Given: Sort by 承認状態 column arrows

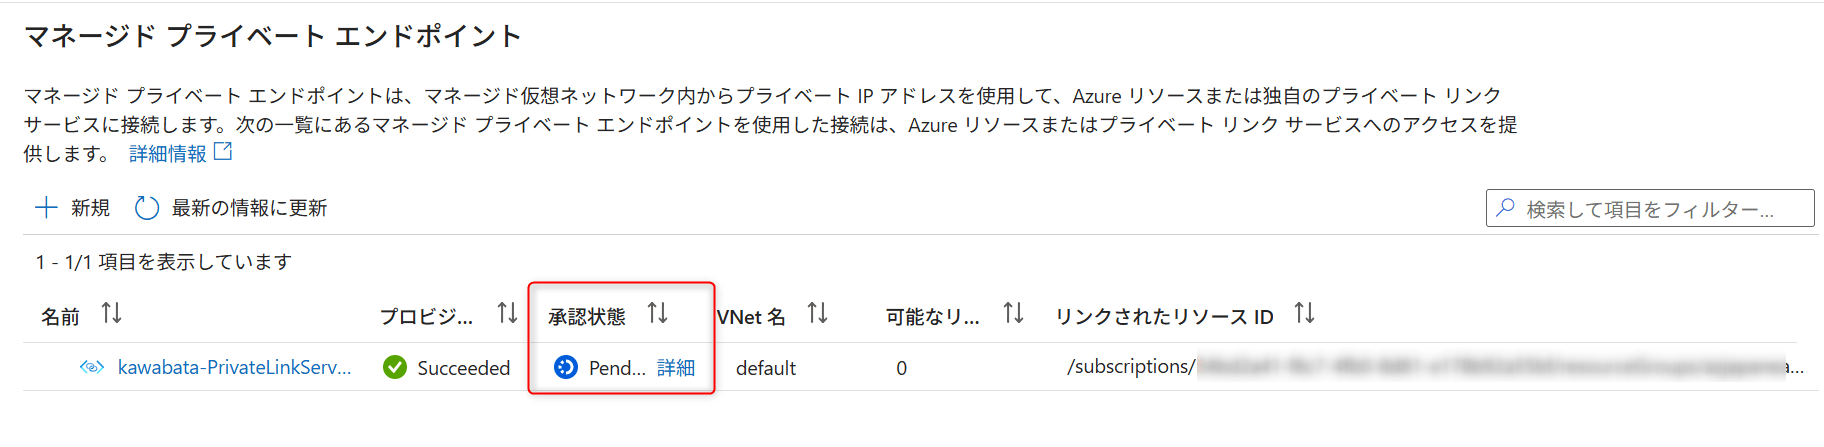Looking at the screenshot, I should (x=657, y=314).
